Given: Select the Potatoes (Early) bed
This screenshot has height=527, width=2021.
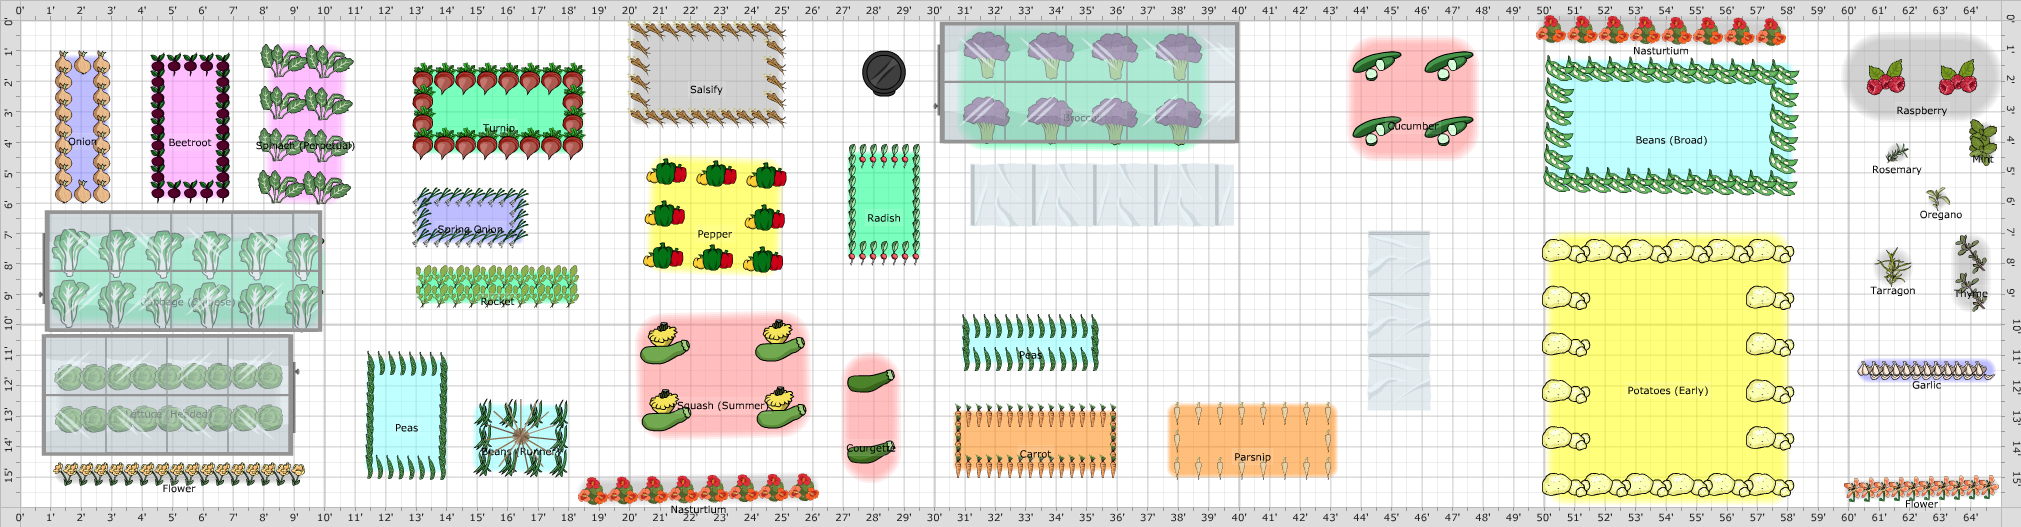Looking at the screenshot, I should coord(1667,367).
